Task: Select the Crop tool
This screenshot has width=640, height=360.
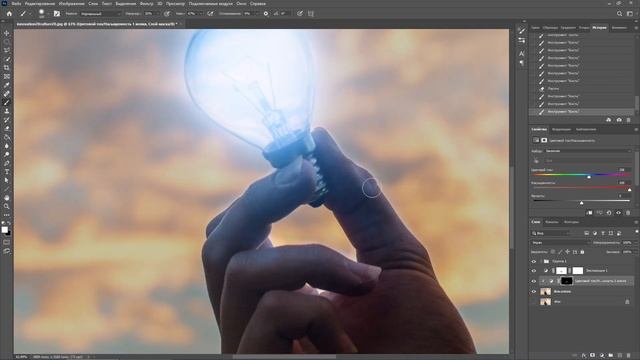Action: pyautogui.click(x=7, y=68)
